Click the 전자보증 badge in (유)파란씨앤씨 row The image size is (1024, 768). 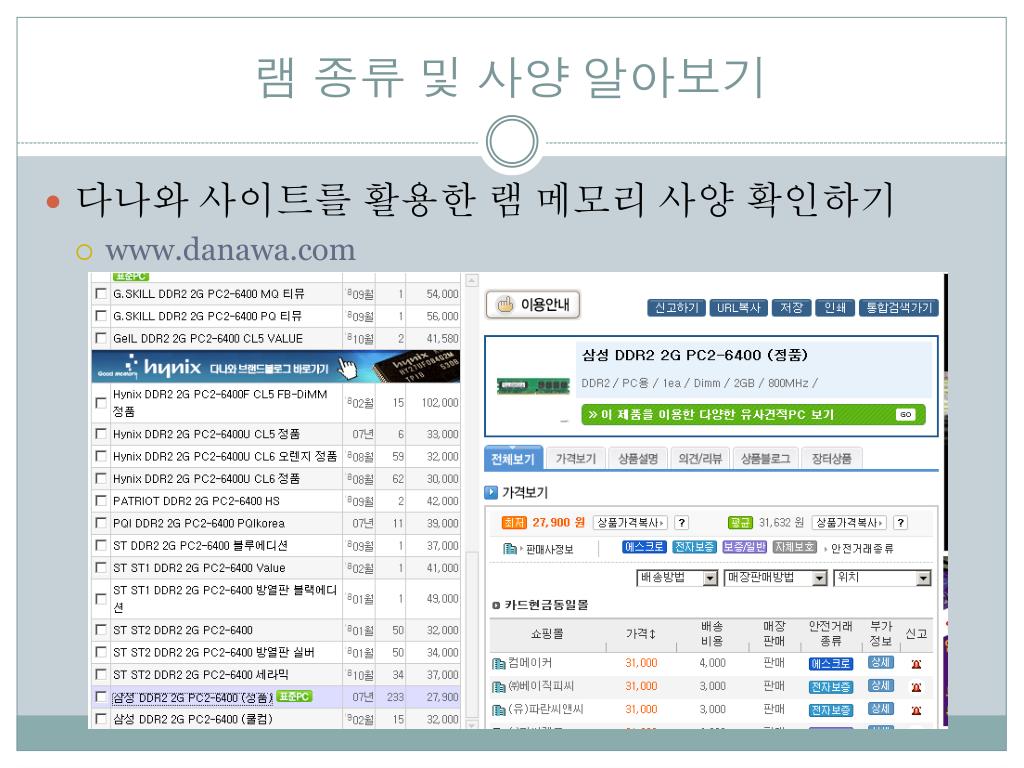pyautogui.click(x=831, y=710)
